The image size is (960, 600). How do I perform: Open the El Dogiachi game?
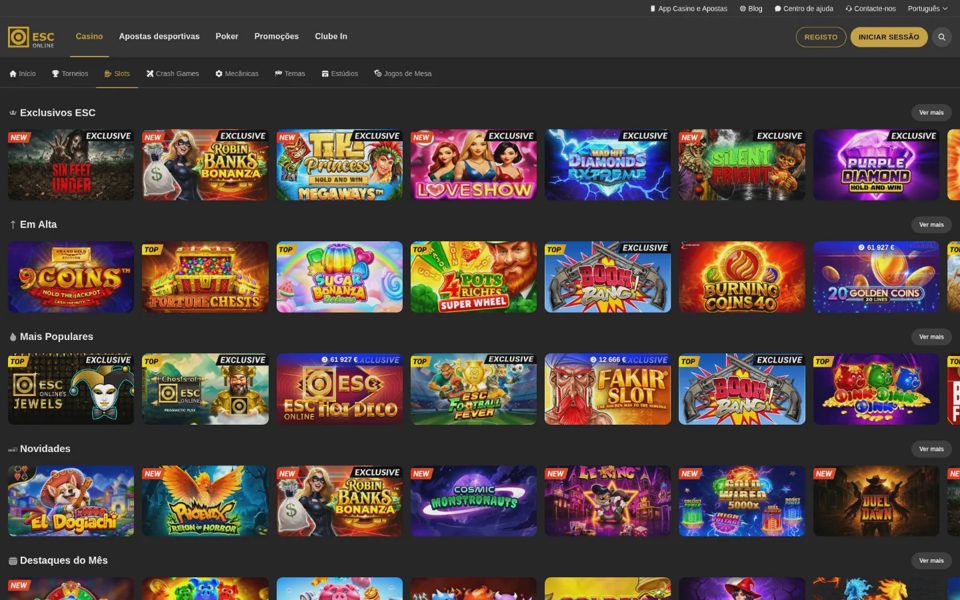click(71, 501)
